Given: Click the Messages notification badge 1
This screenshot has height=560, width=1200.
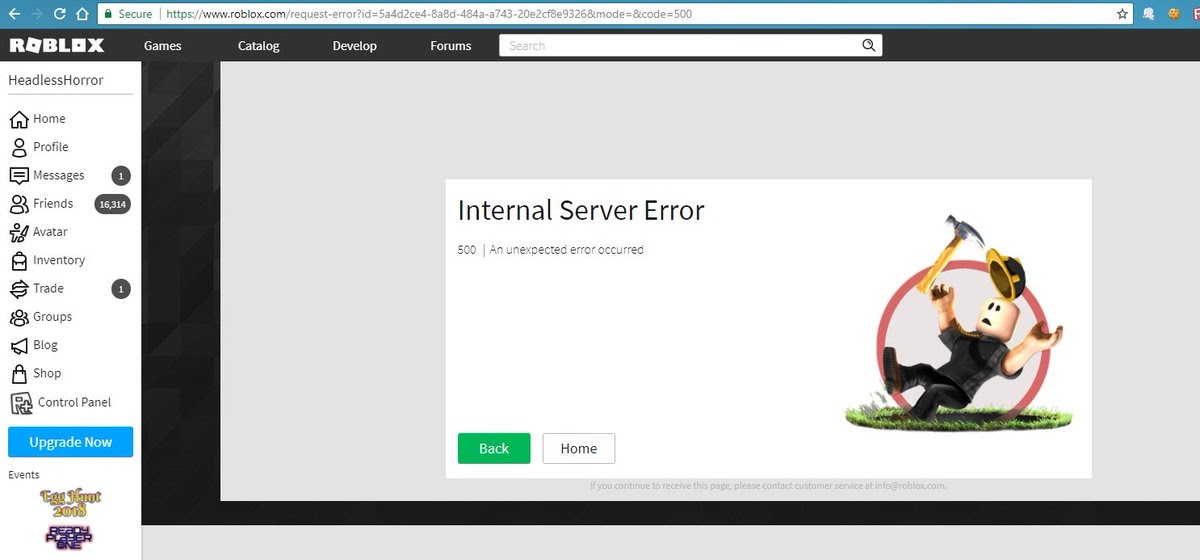Looking at the screenshot, I should coord(121,176).
